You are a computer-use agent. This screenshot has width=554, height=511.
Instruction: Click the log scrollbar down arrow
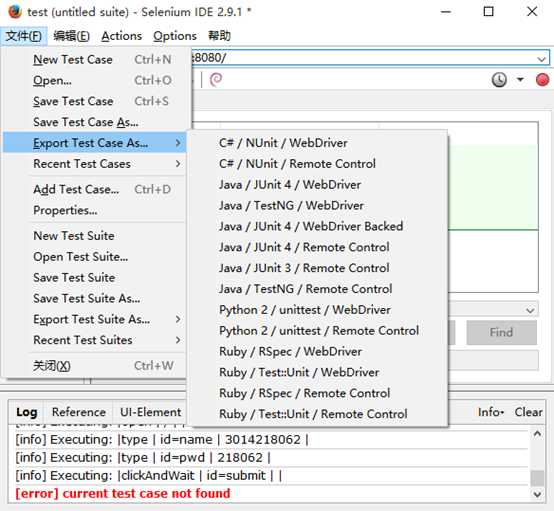click(x=537, y=494)
